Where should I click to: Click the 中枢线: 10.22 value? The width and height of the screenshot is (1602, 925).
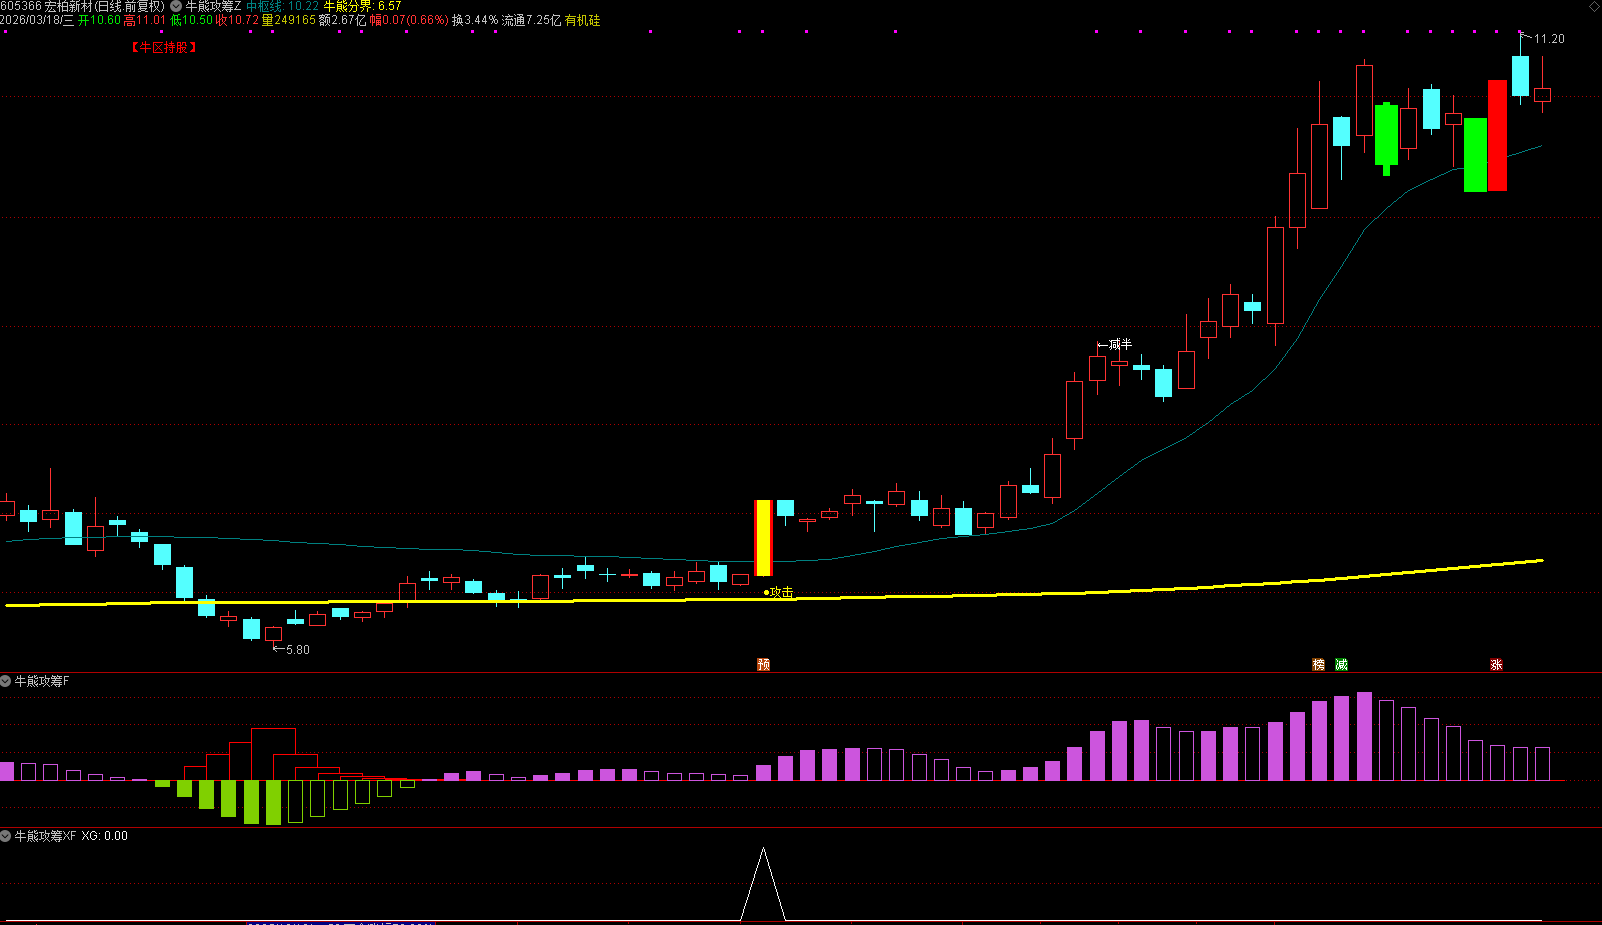(283, 6)
